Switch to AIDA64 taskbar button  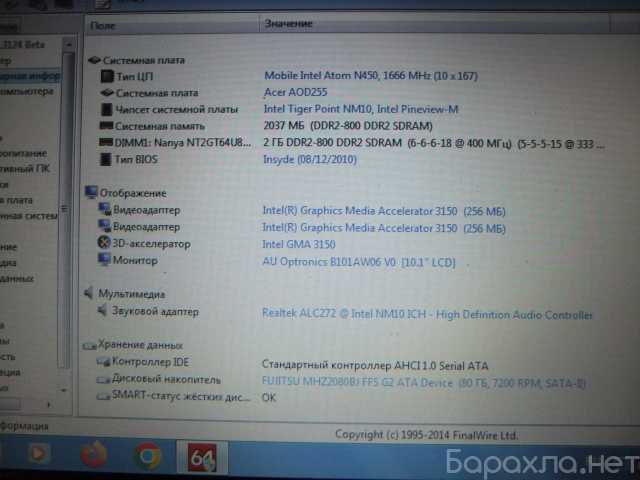coord(202,457)
